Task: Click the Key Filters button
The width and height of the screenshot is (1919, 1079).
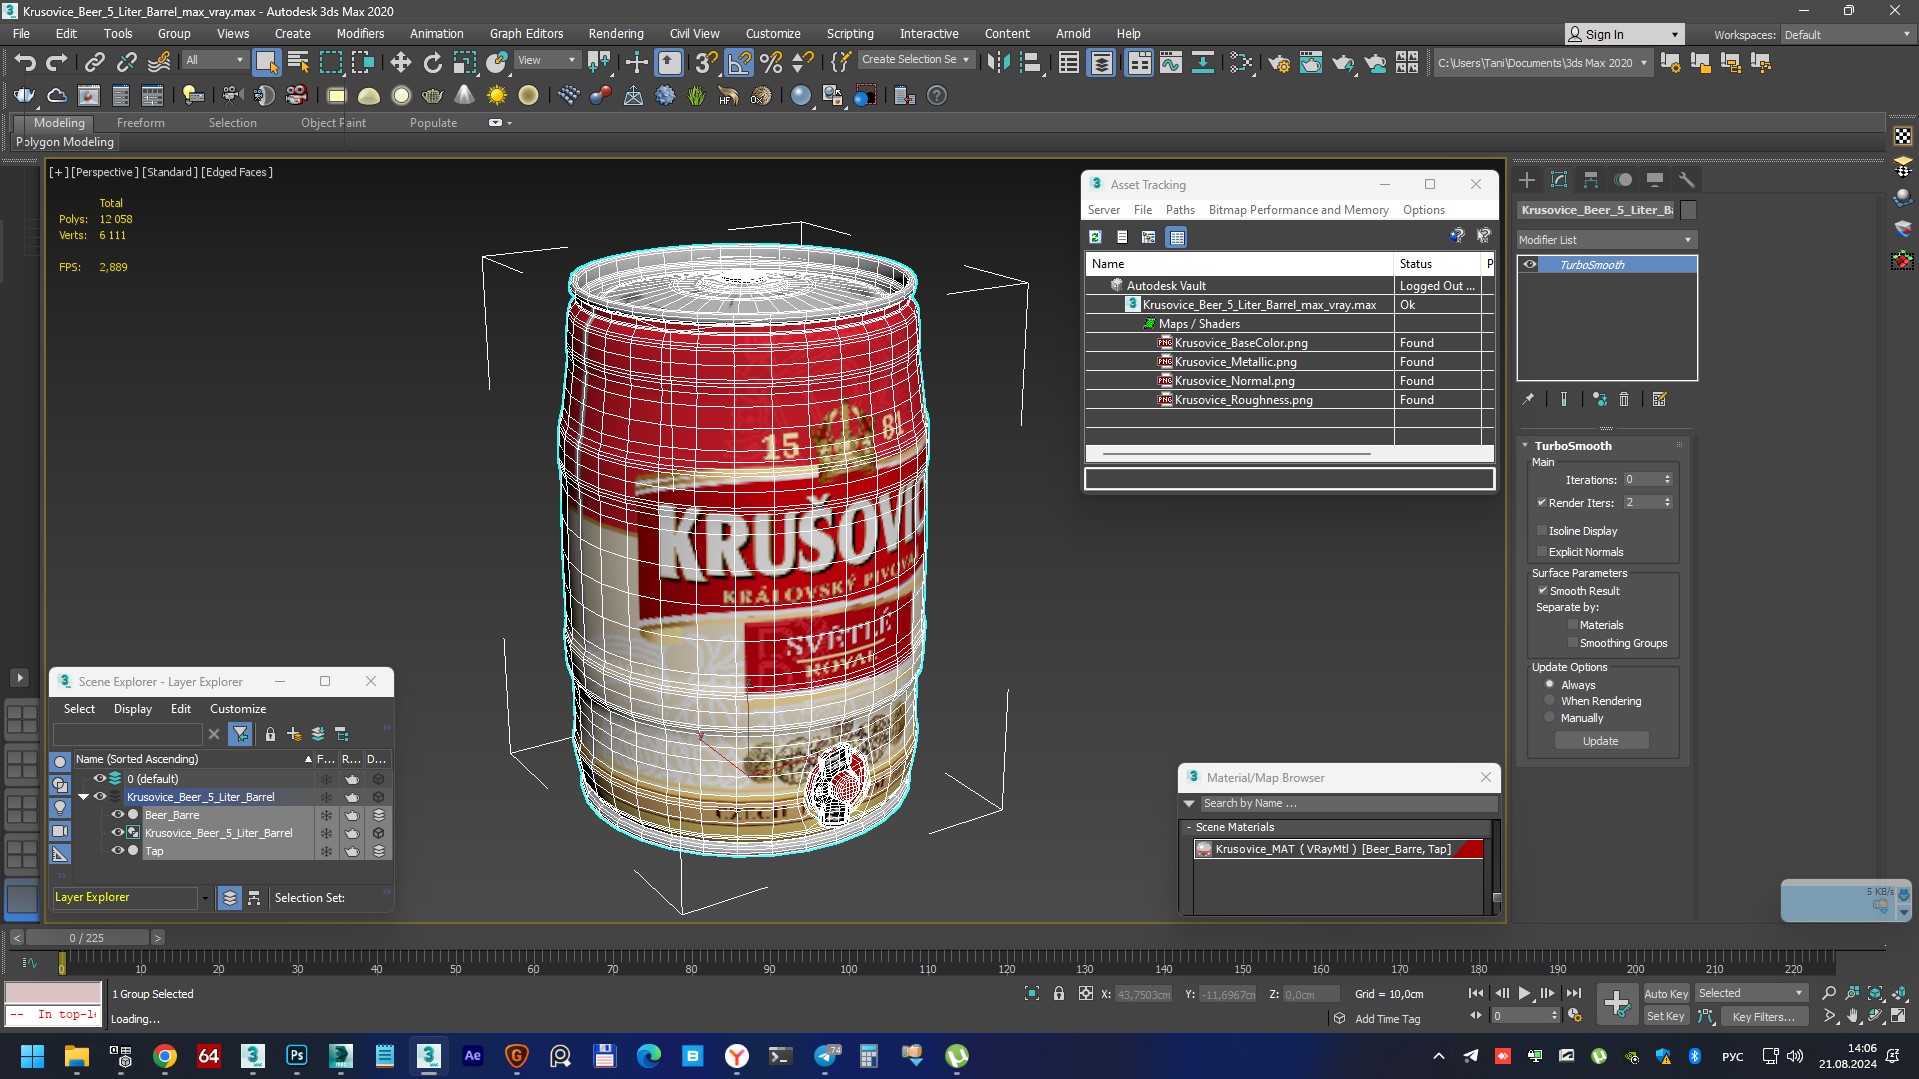Action: pos(1764,1017)
